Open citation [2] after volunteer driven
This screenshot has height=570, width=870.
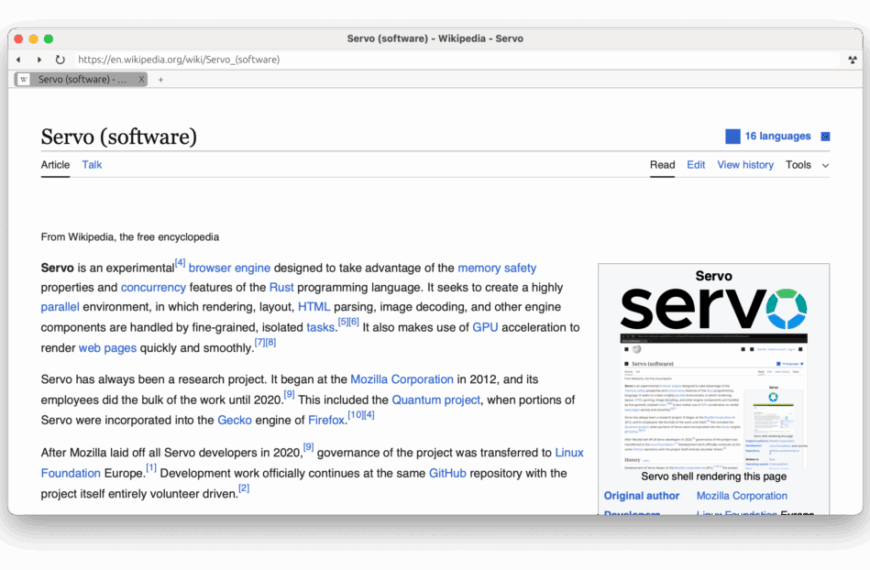pyautogui.click(x=244, y=488)
